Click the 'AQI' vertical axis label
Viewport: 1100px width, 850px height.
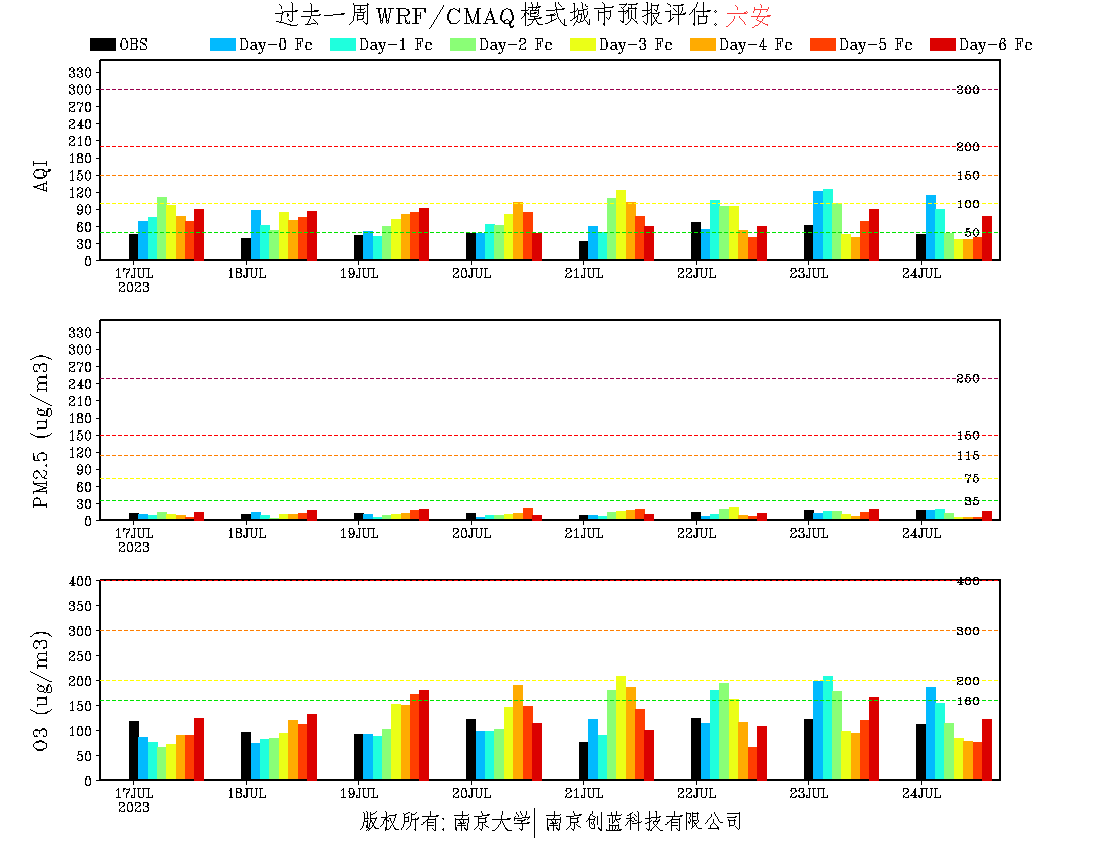42,175
